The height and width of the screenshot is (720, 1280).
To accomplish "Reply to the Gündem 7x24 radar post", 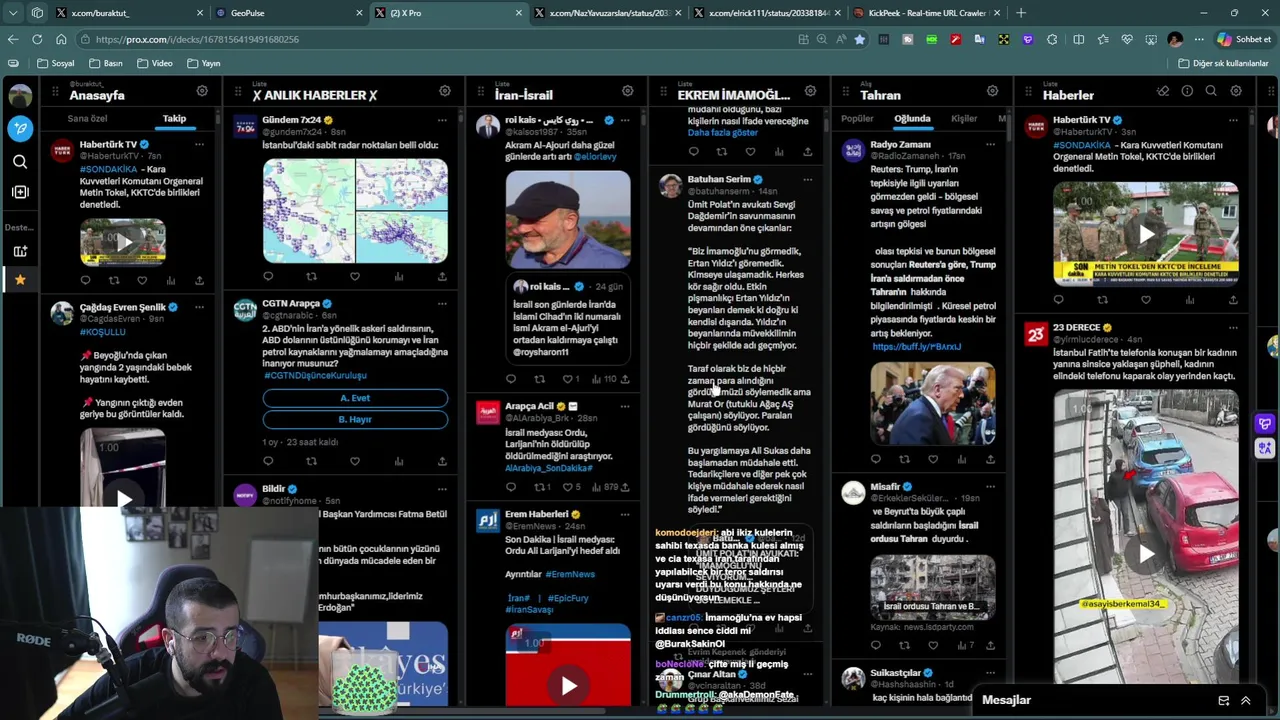I will click(x=268, y=276).
